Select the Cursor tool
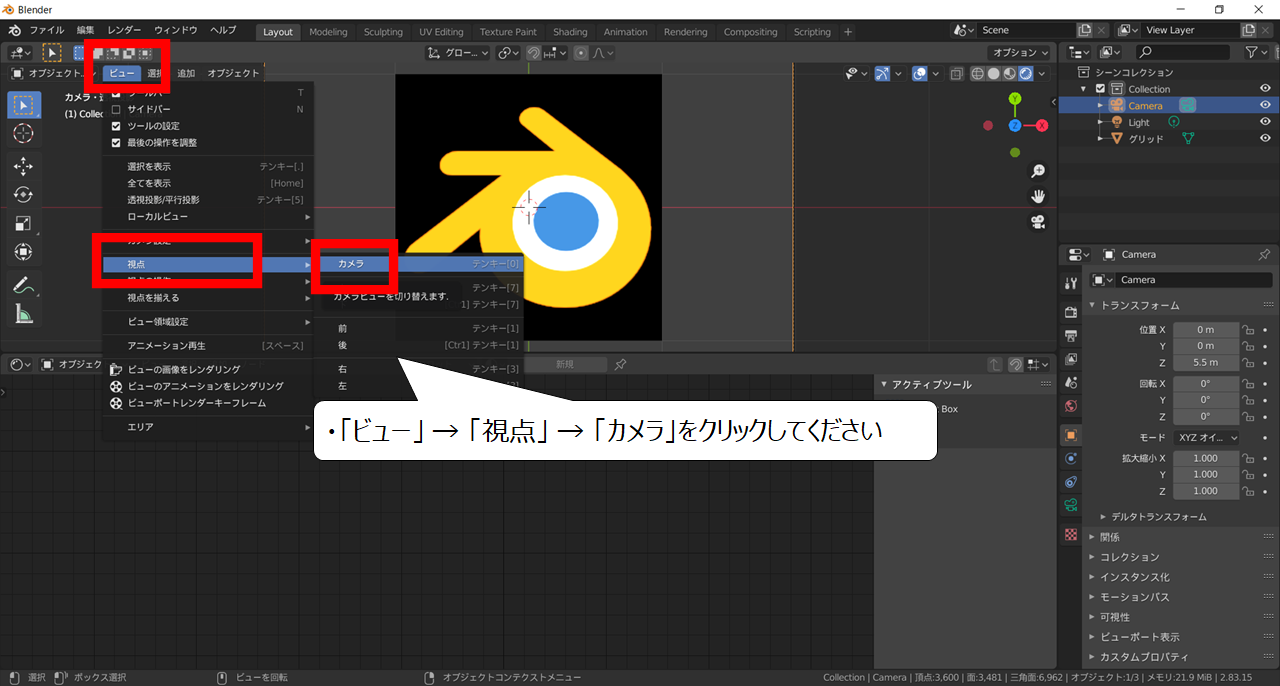1280x686 pixels. tap(25, 134)
